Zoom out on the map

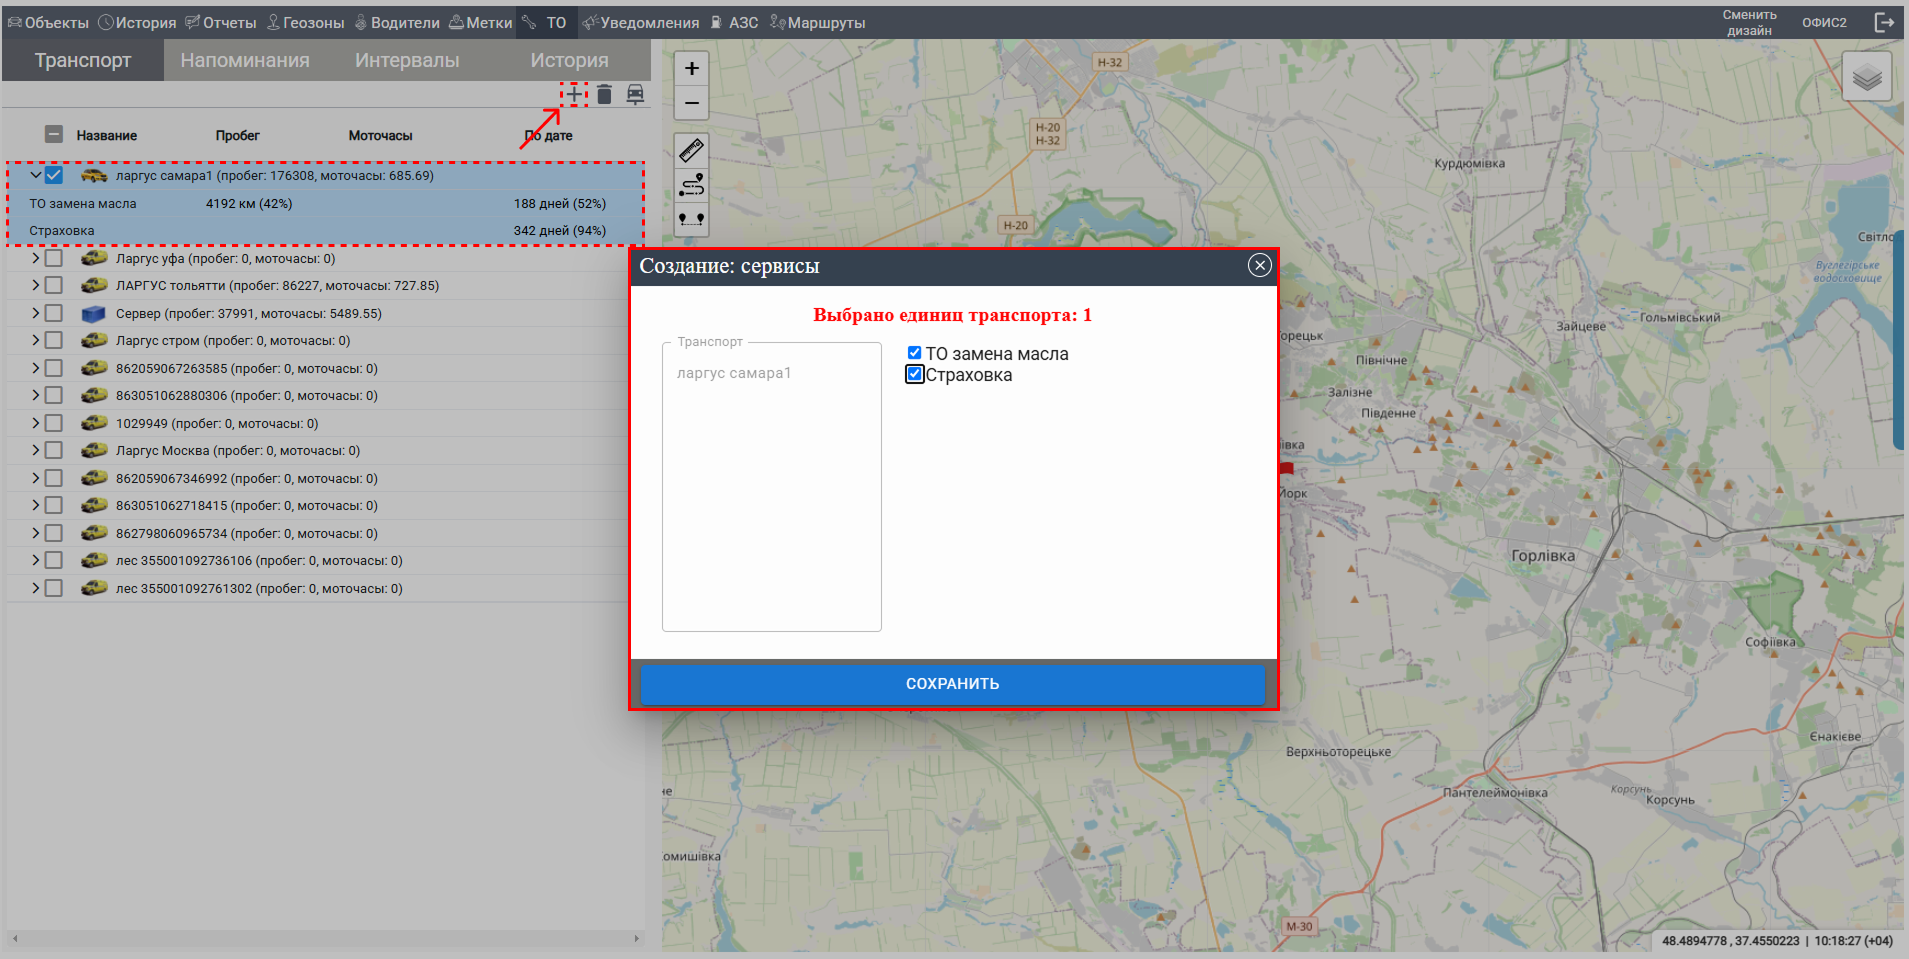click(x=691, y=103)
